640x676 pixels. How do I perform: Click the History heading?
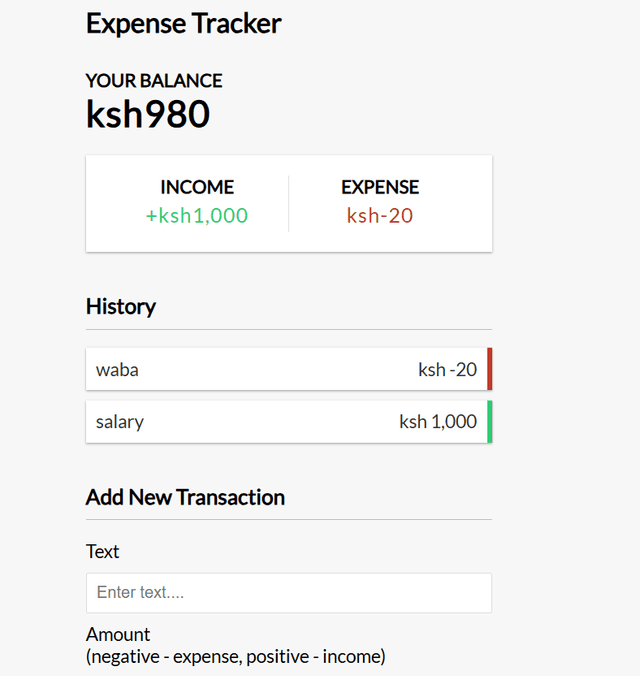click(x=121, y=307)
